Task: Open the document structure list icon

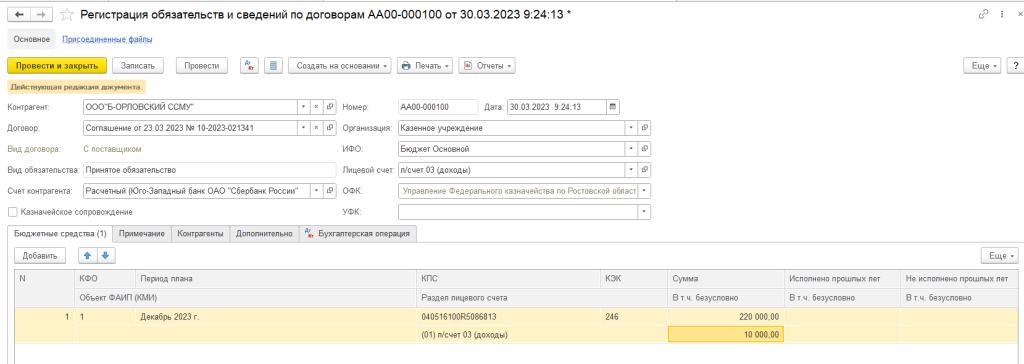Action: click(274, 65)
